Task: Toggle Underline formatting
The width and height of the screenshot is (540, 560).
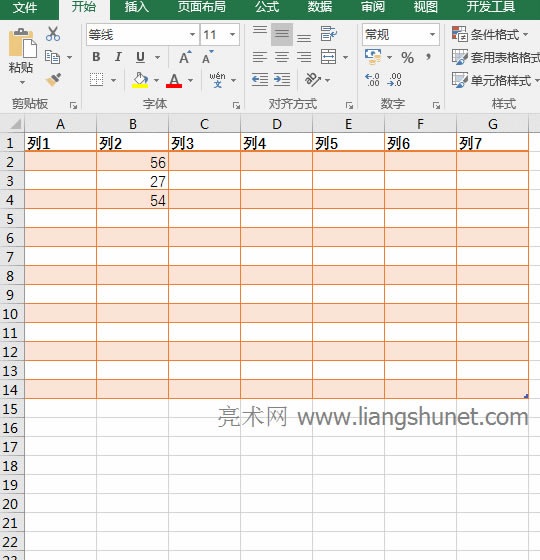Action: 140,57
